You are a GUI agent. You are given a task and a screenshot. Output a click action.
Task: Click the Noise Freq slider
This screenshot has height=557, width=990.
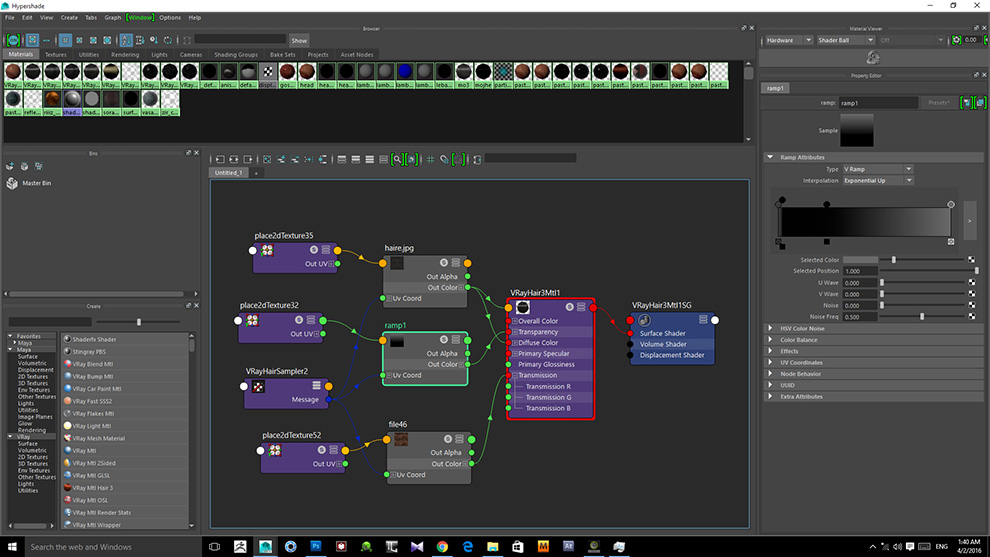click(921, 316)
